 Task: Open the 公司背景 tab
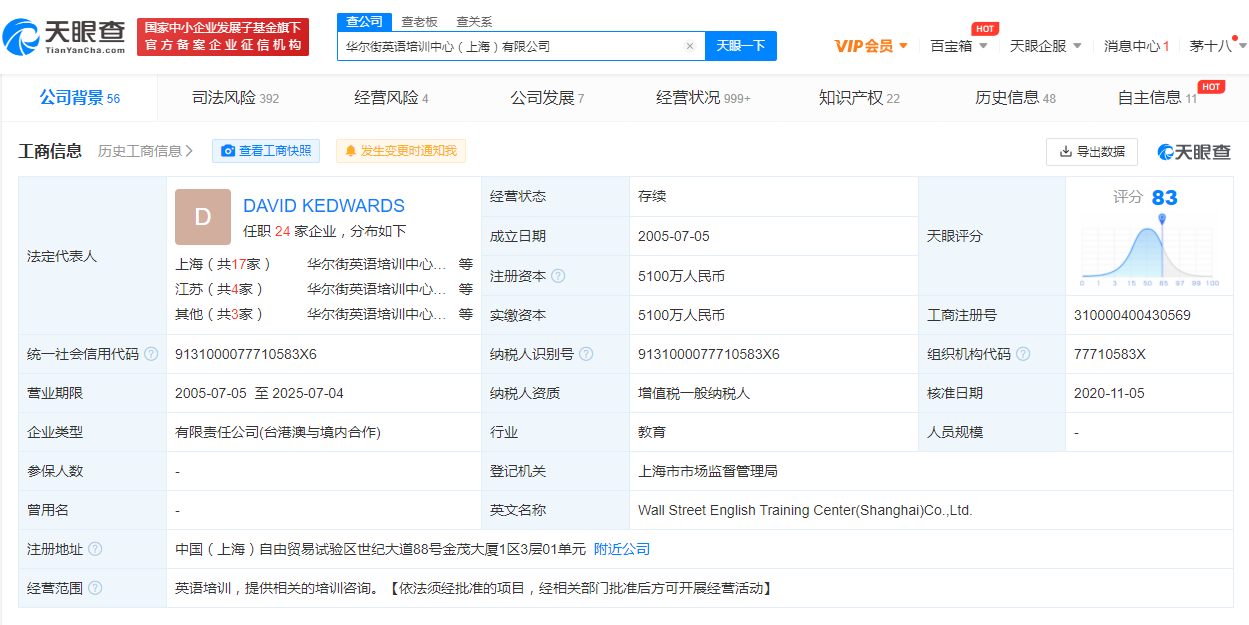point(80,98)
